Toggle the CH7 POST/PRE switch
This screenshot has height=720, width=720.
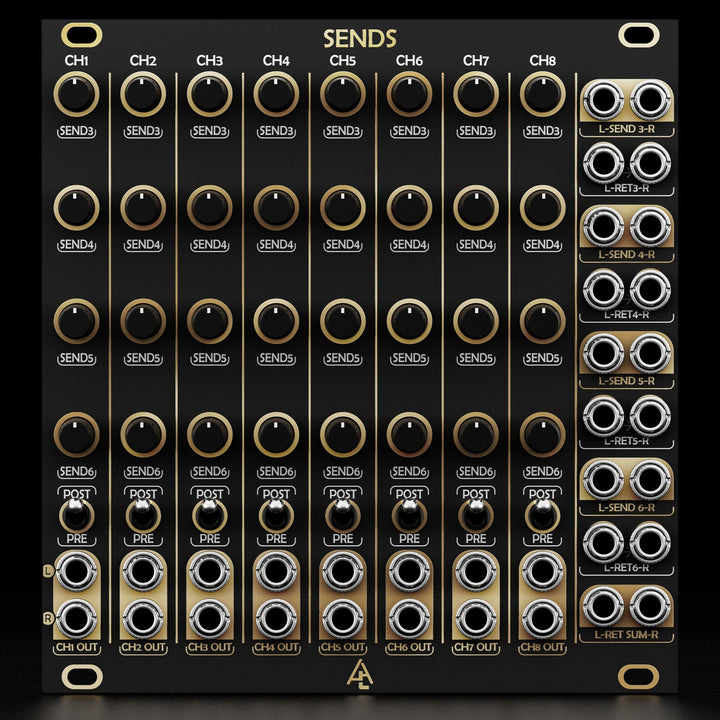tap(476, 515)
